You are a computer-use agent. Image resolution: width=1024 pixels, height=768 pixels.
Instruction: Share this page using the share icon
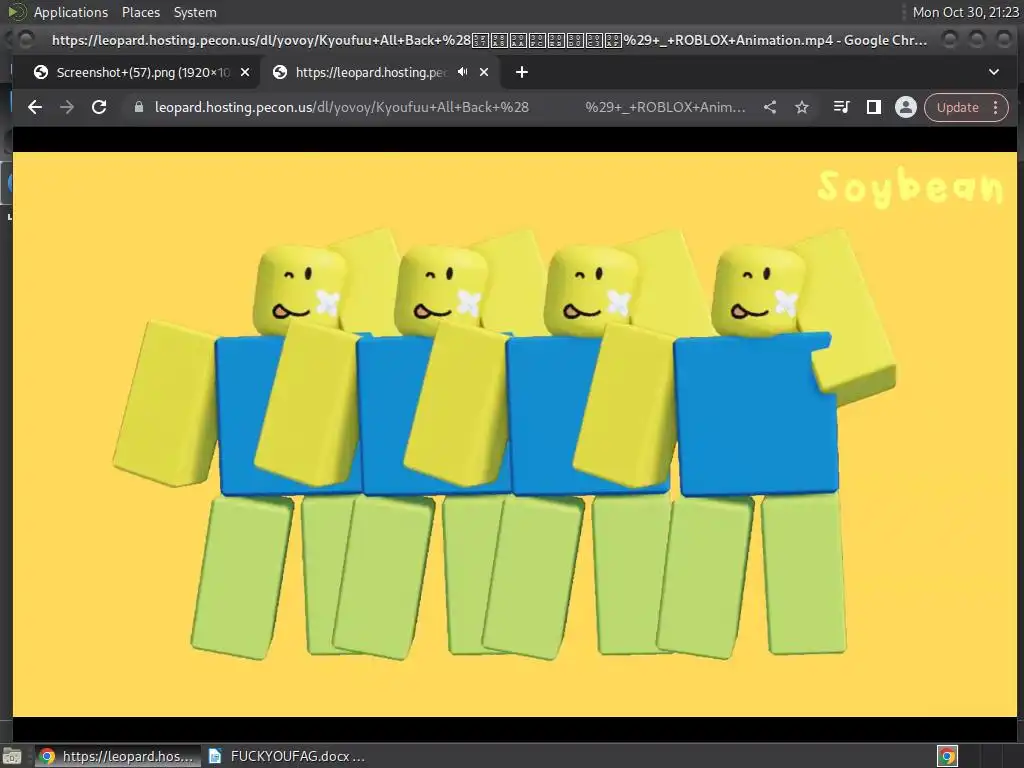[x=770, y=107]
